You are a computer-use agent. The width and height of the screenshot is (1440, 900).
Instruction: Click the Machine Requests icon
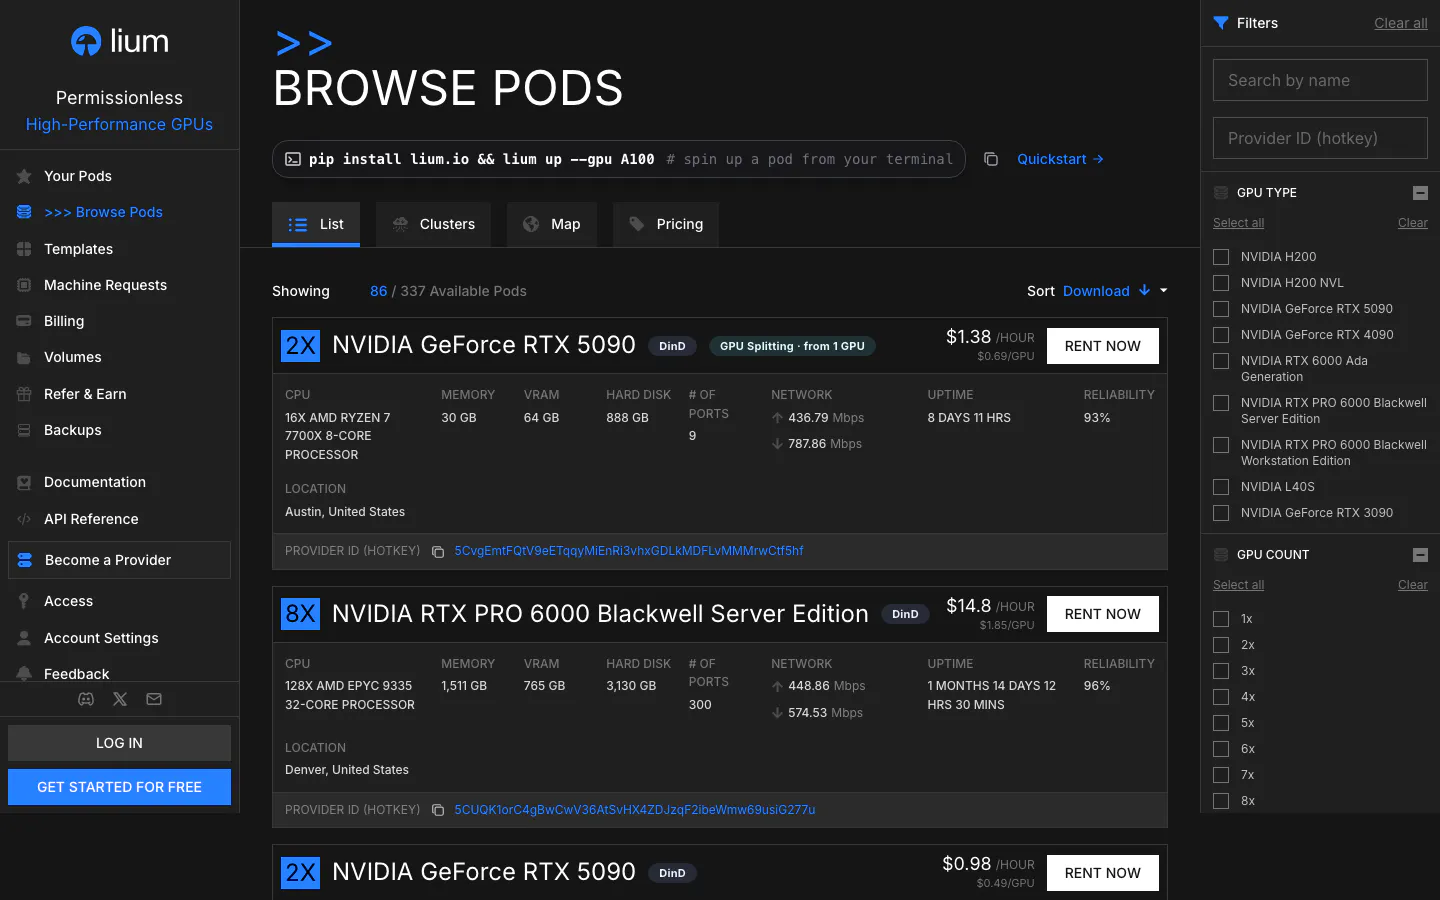(x=24, y=285)
